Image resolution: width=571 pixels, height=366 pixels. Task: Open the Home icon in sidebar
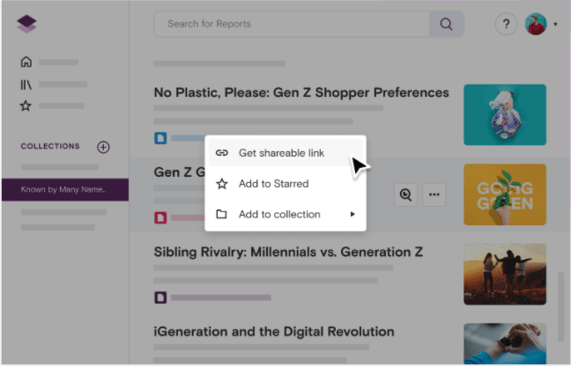coord(26,62)
